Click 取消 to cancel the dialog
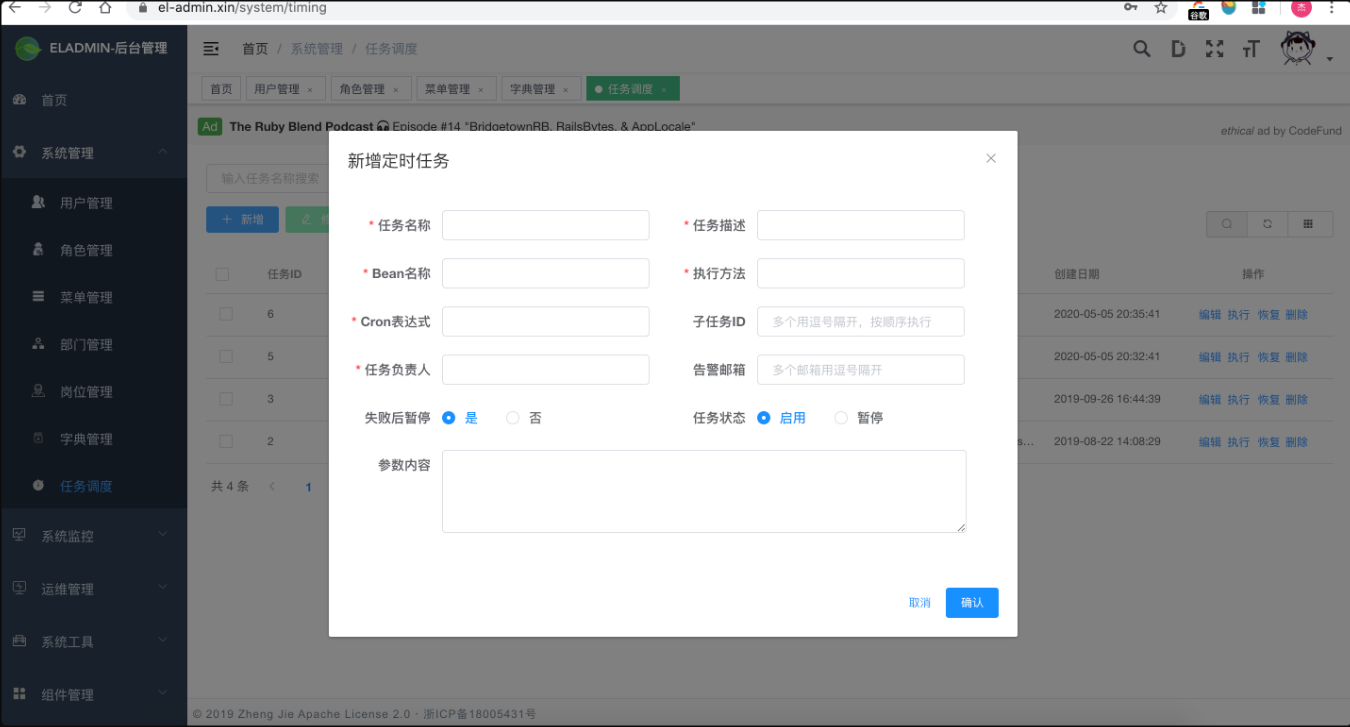Image resolution: width=1350 pixels, height=727 pixels. 919,602
